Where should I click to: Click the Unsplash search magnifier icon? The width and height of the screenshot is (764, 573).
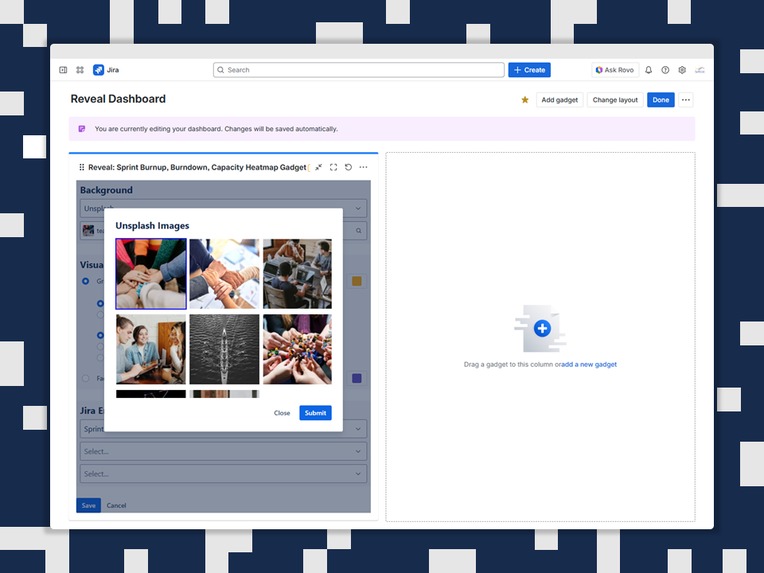point(359,231)
